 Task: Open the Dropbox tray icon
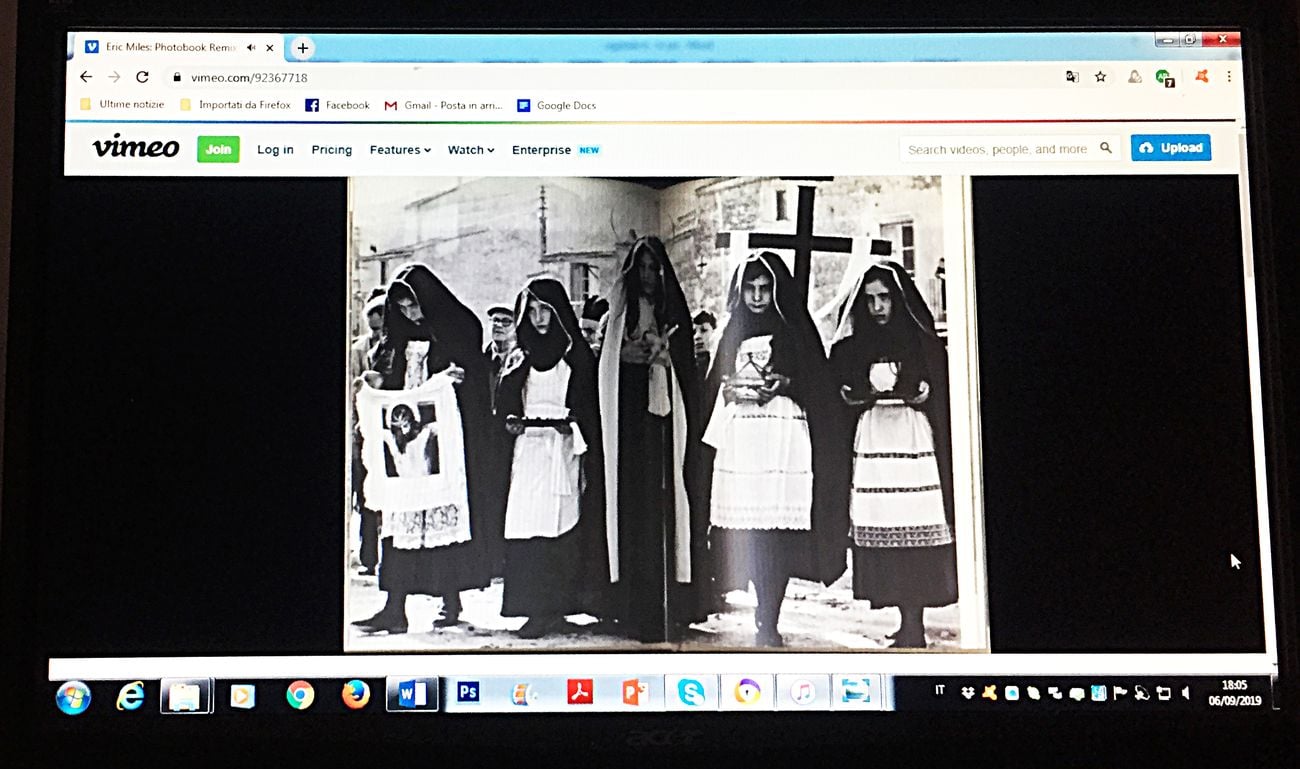click(969, 692)
